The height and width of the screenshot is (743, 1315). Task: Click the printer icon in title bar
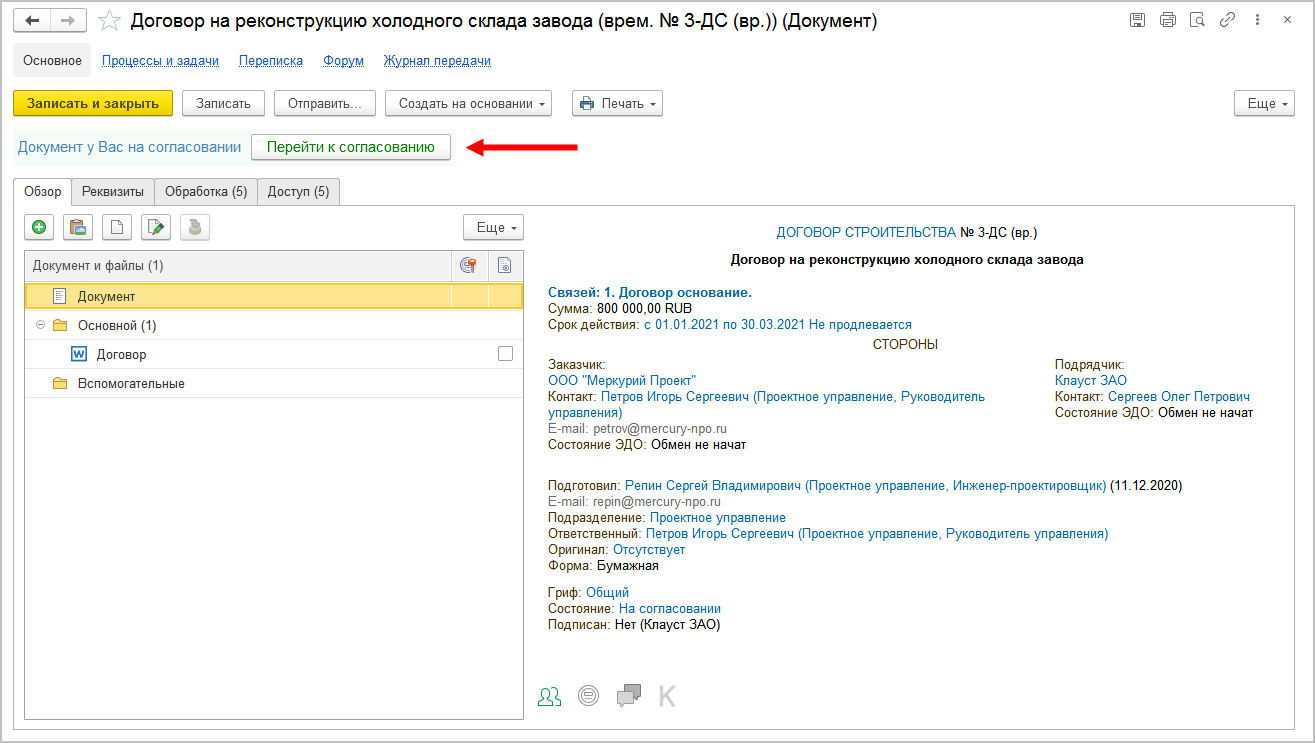(x=1167, y=20)
